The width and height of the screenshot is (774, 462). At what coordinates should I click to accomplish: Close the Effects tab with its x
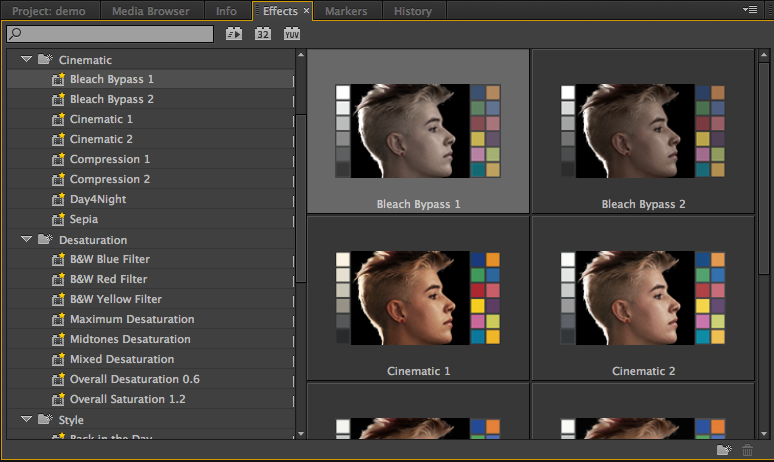pos(306,11)
